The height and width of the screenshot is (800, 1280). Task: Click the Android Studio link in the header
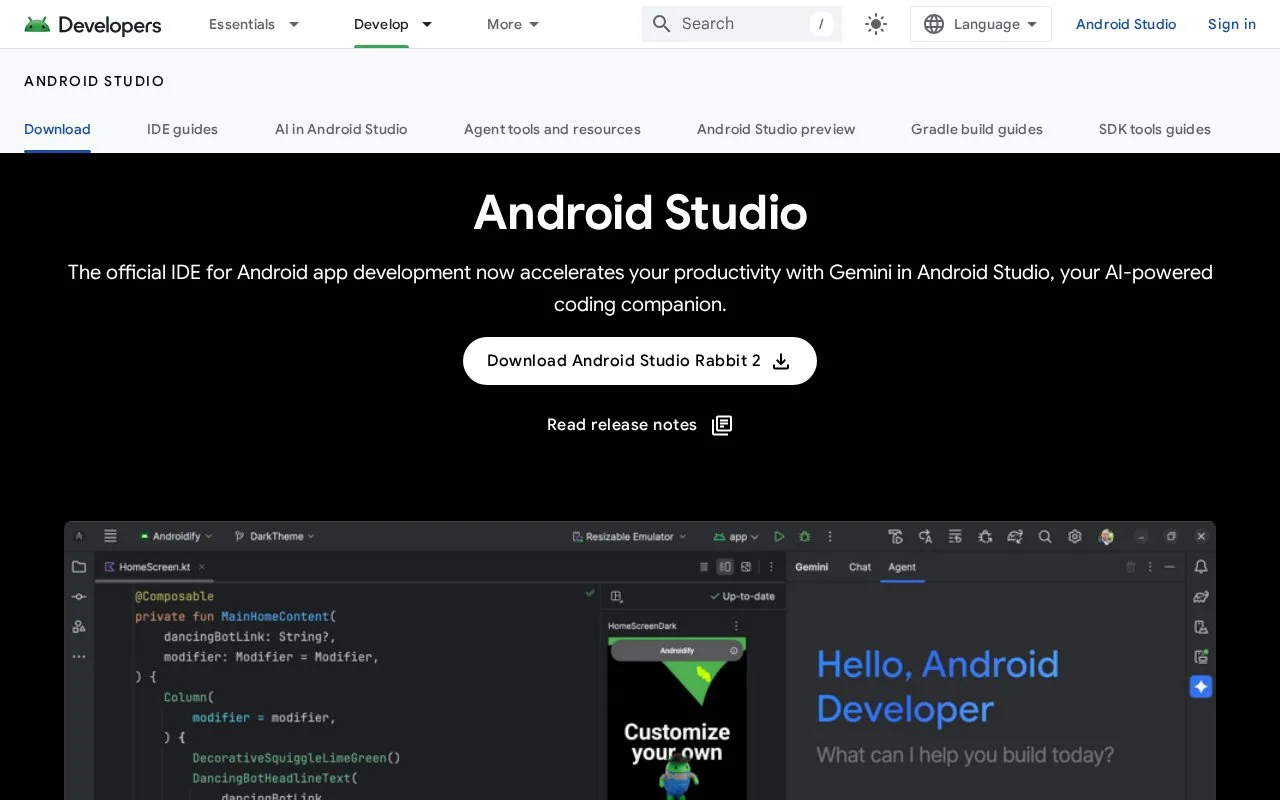(1126, 24)
